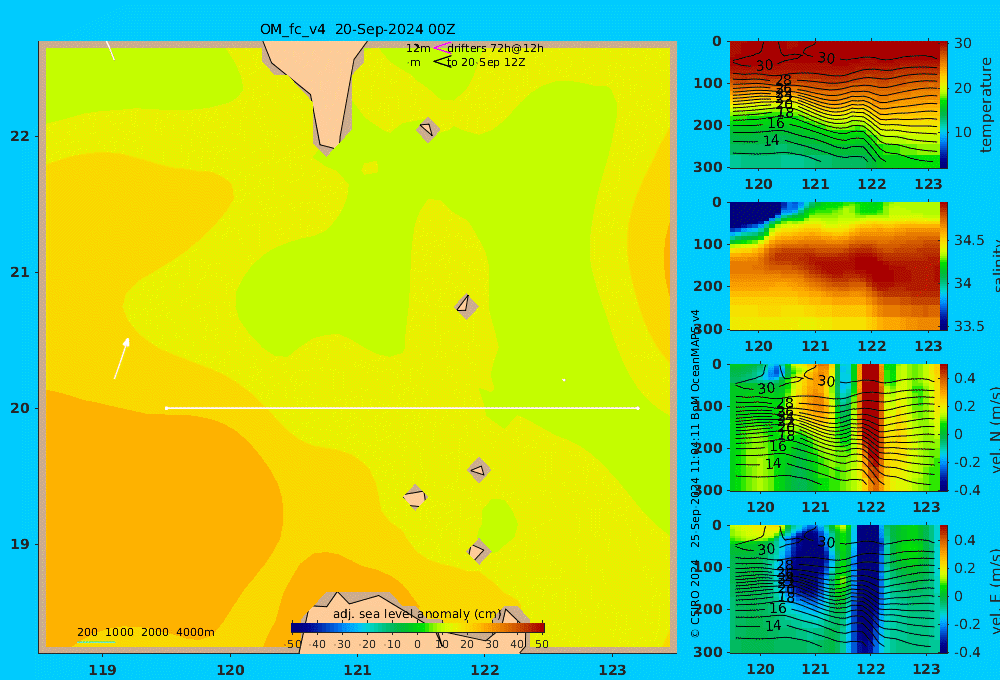Click the southern tip of Taiwan landmass
1000x680 pixels.
pos(327,148)
